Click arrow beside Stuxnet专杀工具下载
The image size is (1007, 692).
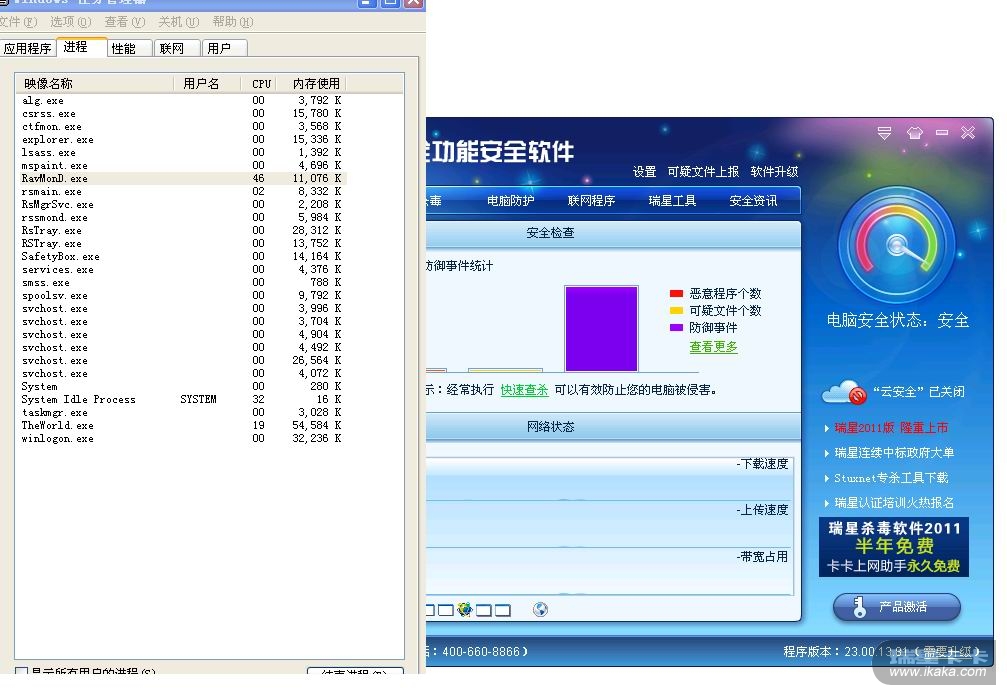point(827,478)
